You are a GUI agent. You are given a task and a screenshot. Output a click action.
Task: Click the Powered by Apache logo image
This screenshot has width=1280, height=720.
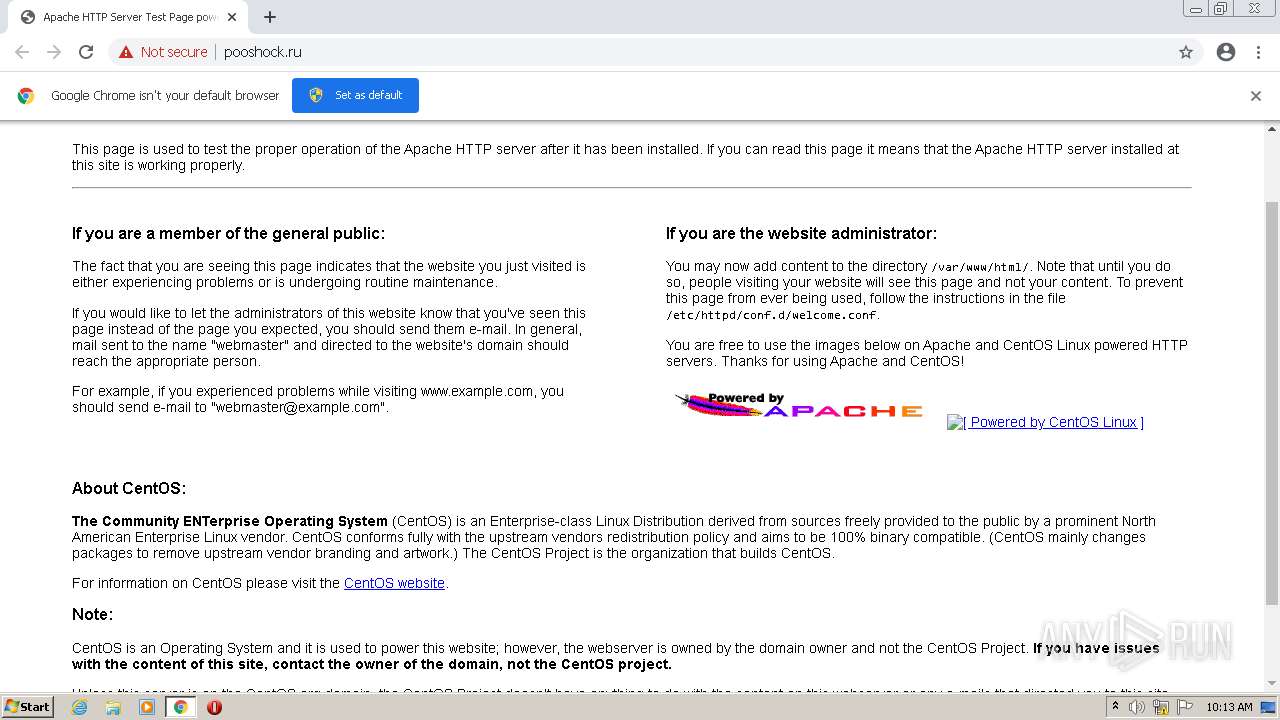799,406
